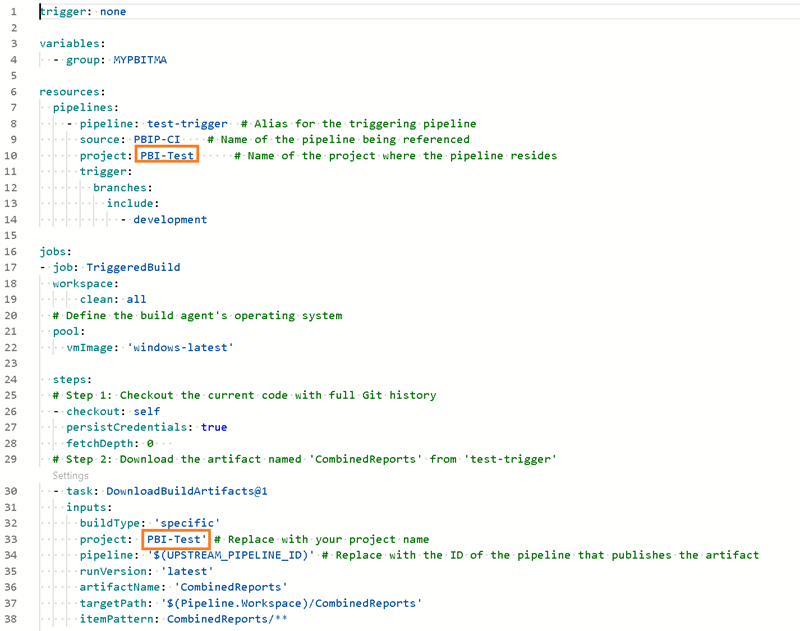Click the '$(UPSTREAM_PIPELINE_ID)' pipeline value
The height and width of the screenshot is (631, 800).
point(231,555)
